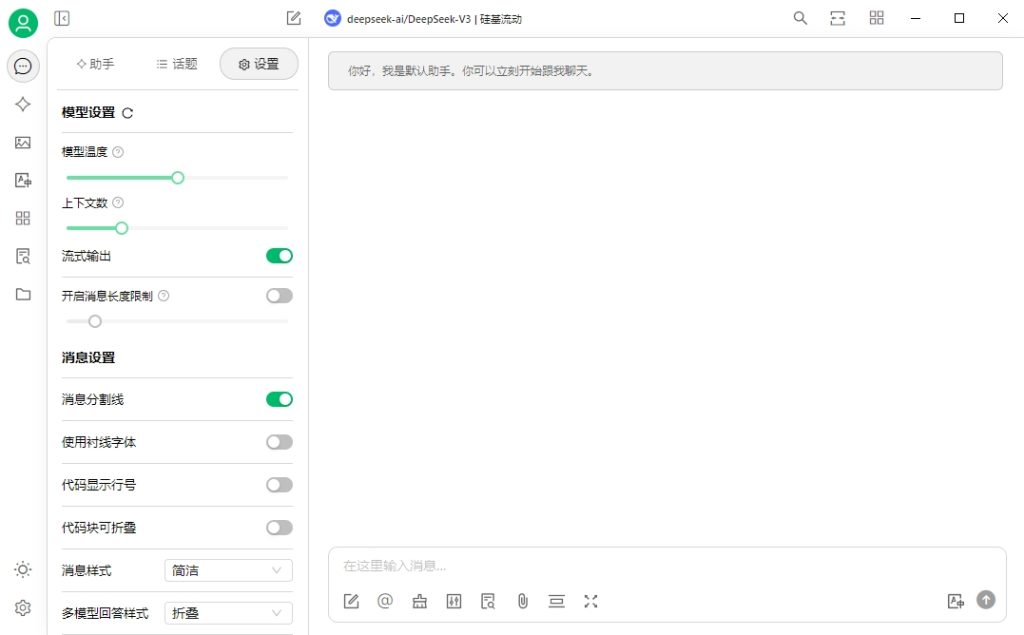Adjust the 模型温度 slider handle
This screenshot has width=1024, height=635.
tap(178, 178)
